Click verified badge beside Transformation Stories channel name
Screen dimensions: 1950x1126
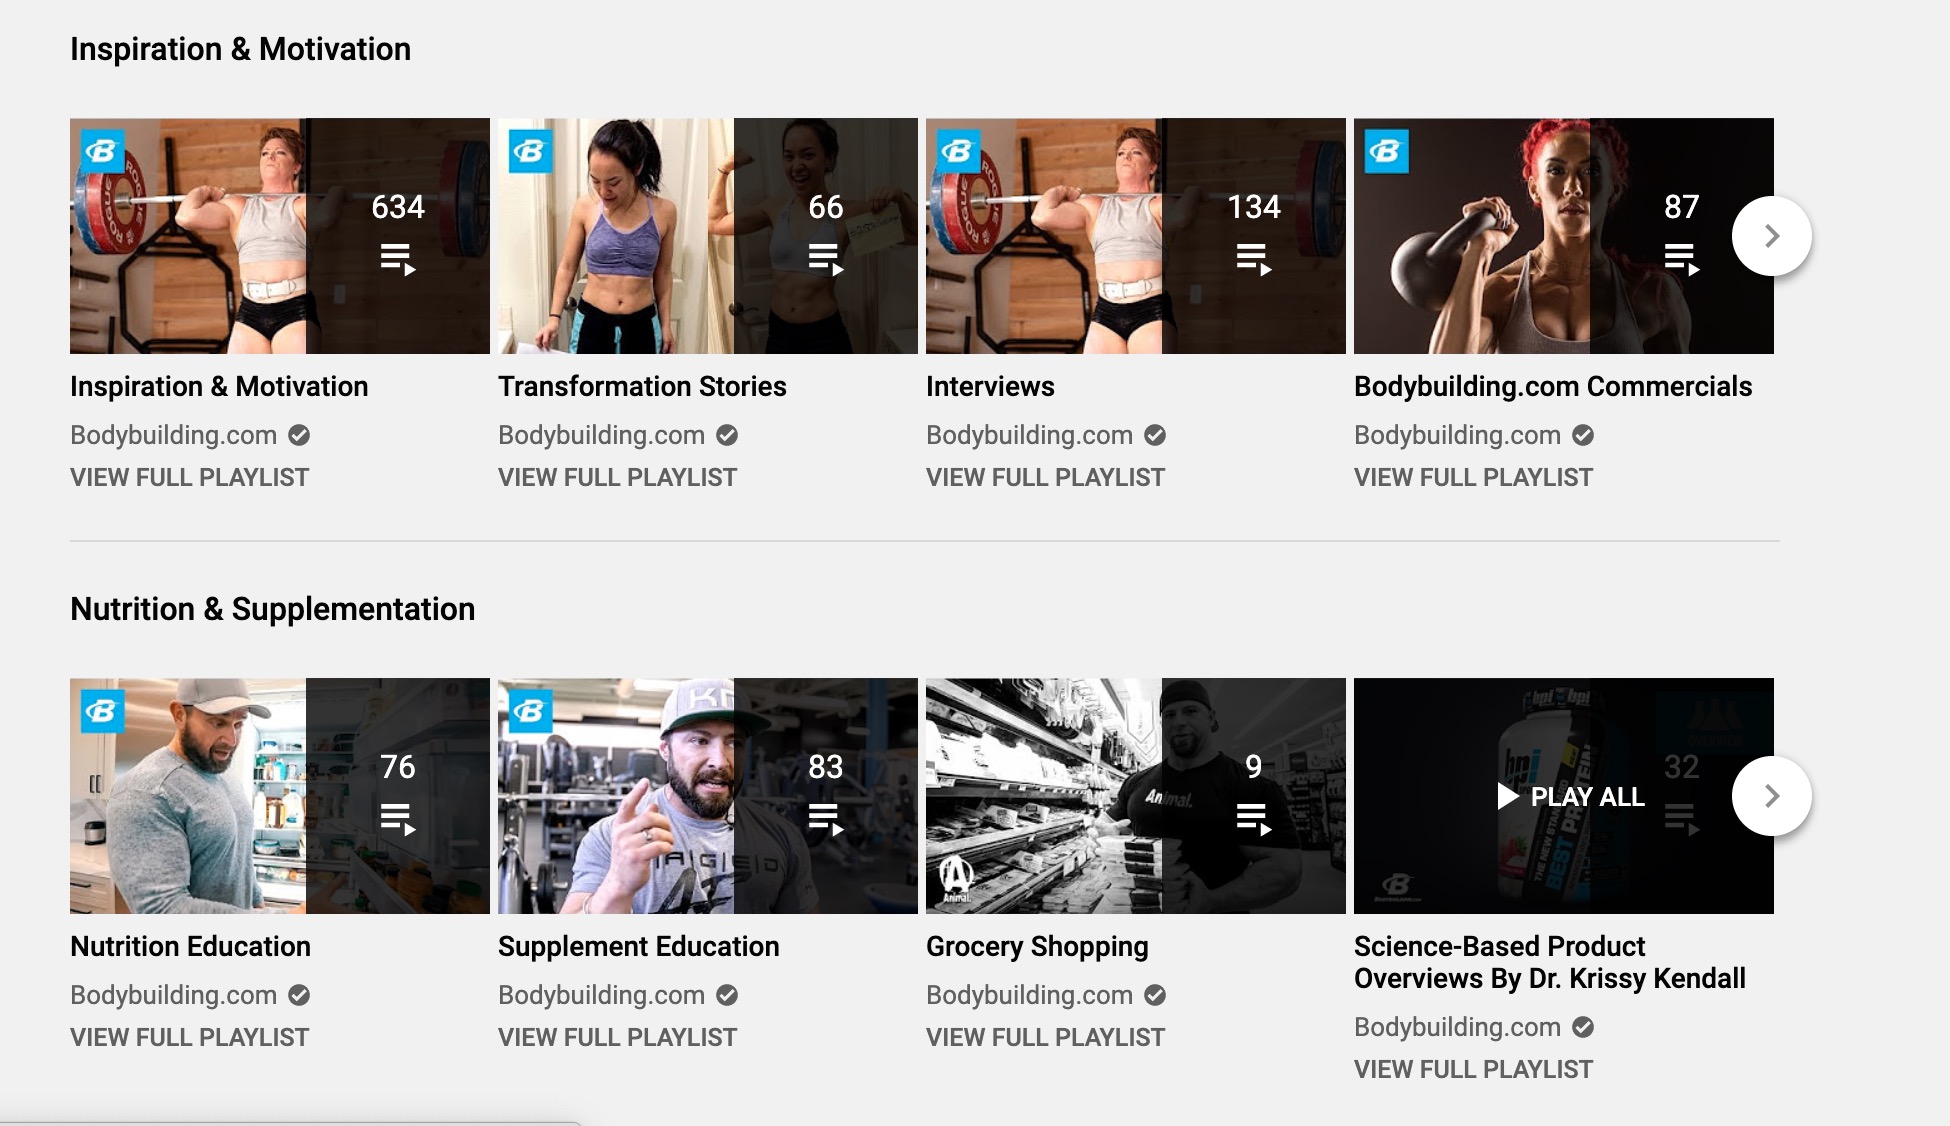727,435
